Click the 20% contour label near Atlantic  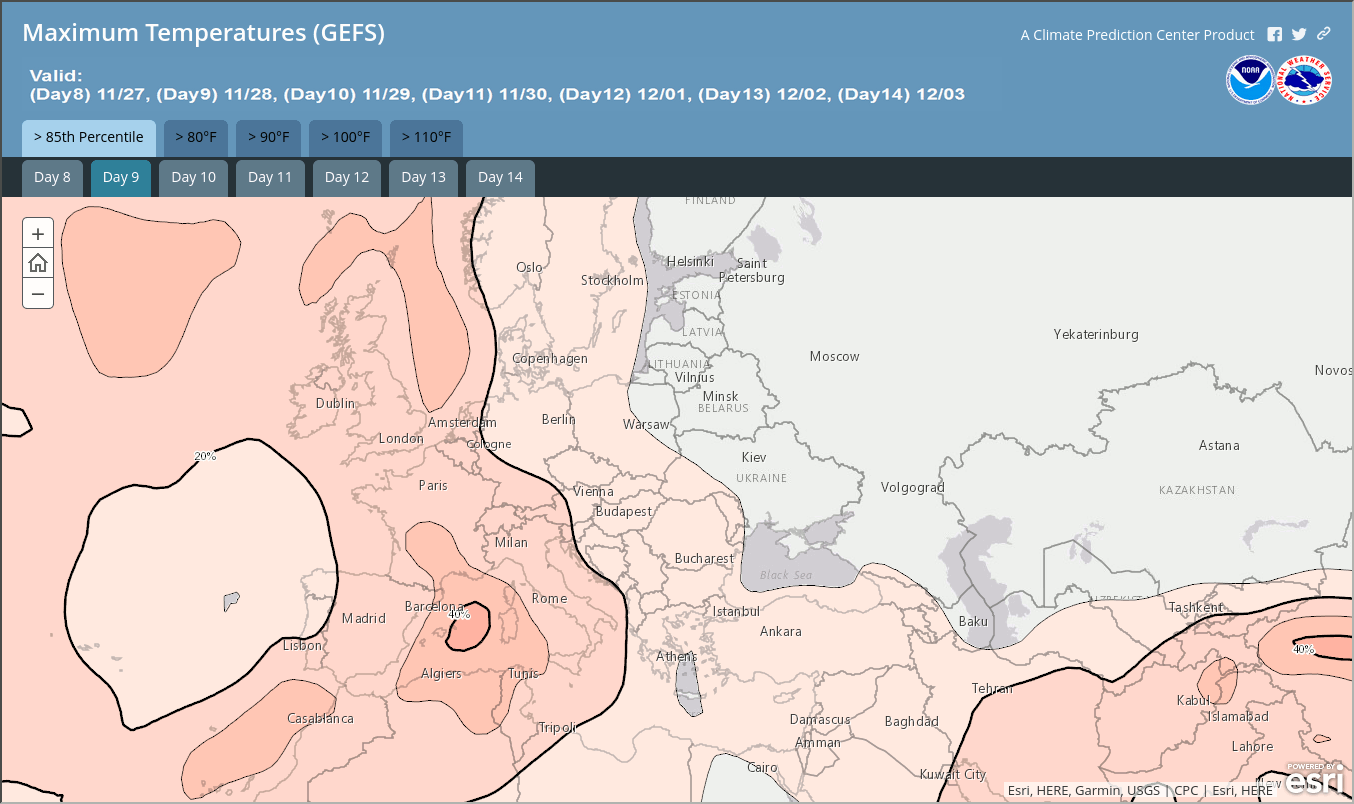[205, 456]
